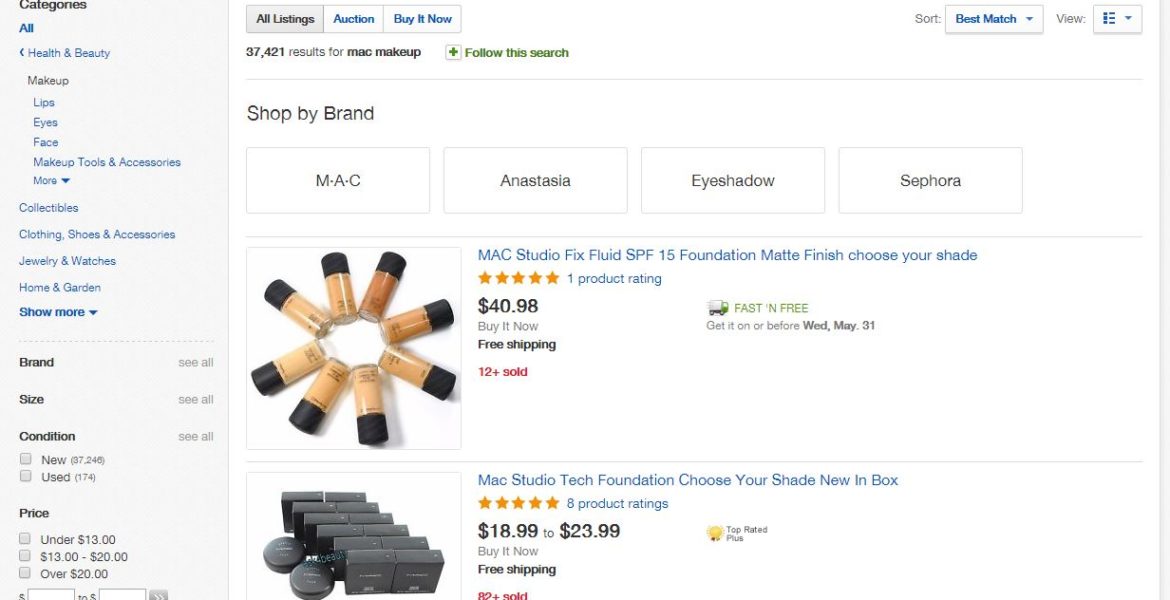Click the Fast 'N Free truck icon
This screenshot has height=600, width=1170.
click(x=717, y=308)
